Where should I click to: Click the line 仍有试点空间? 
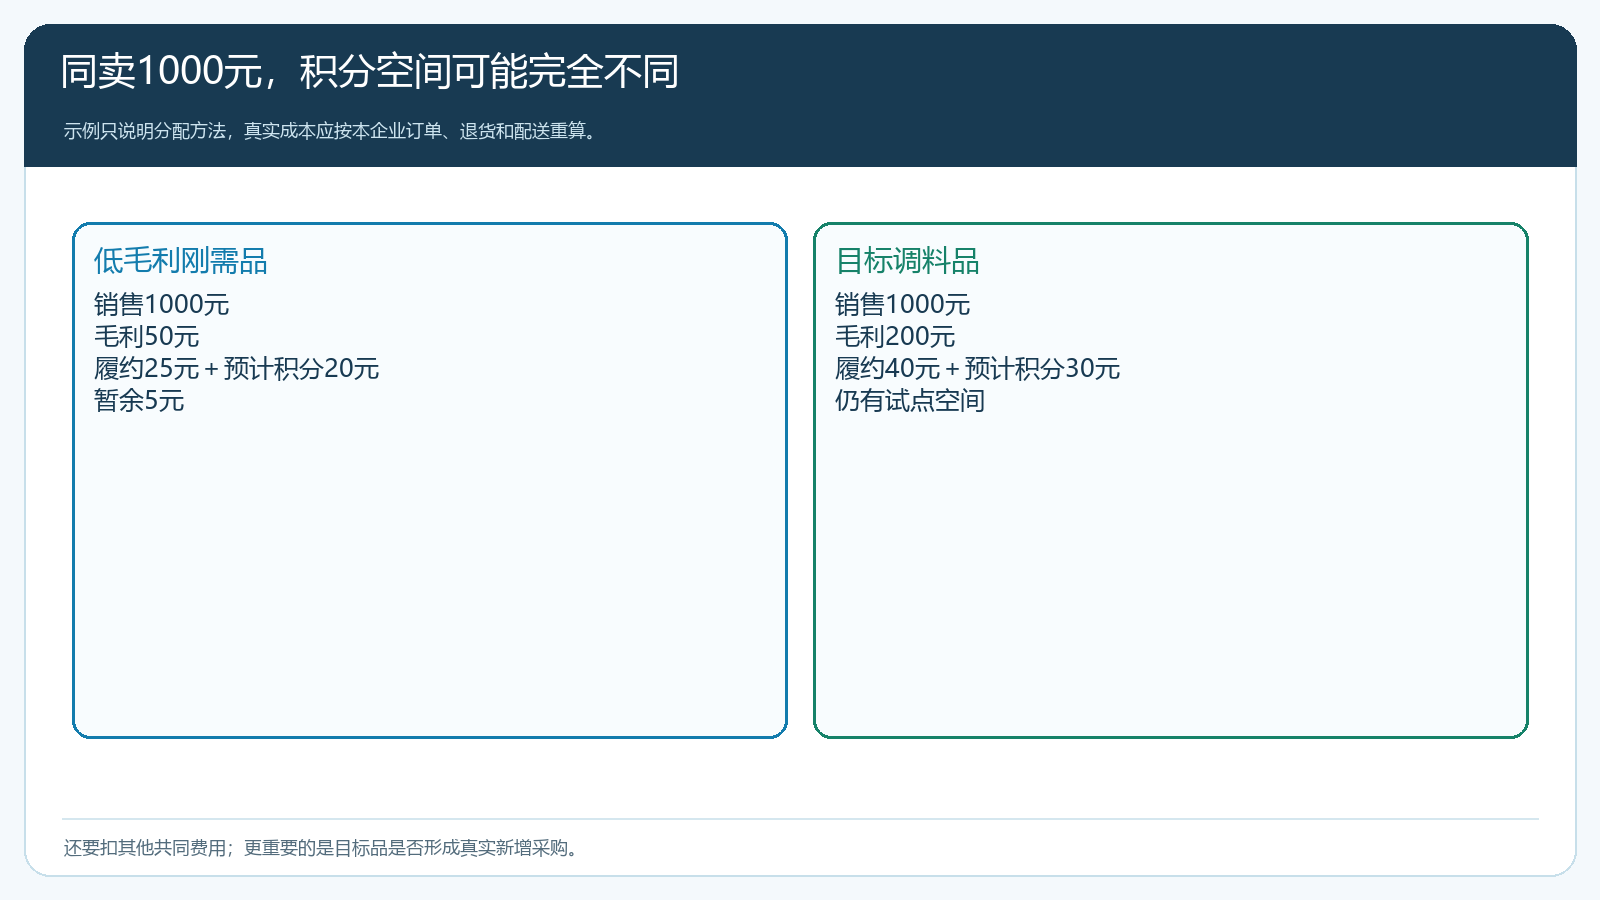point(910,400)
